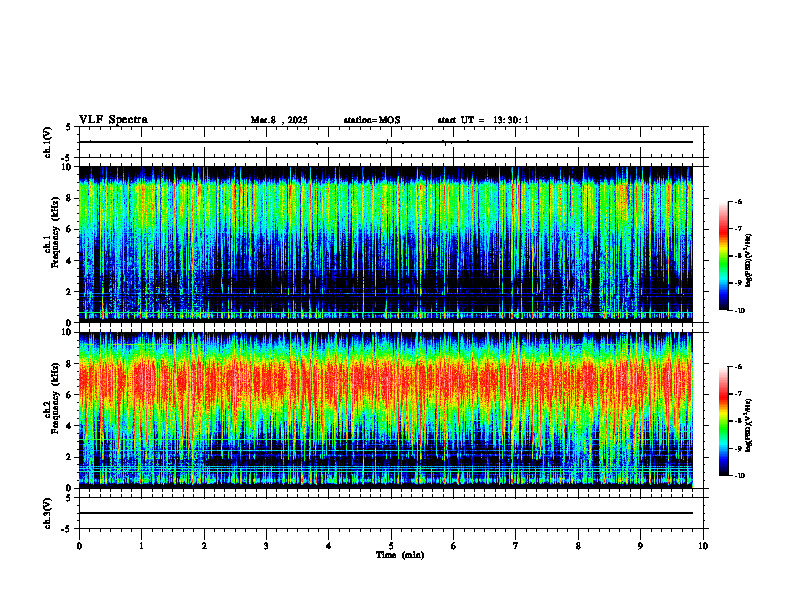
Task: Click inside the ch.1 spectrogram panel
Action: pyautogui.click(x=385, y=244)
